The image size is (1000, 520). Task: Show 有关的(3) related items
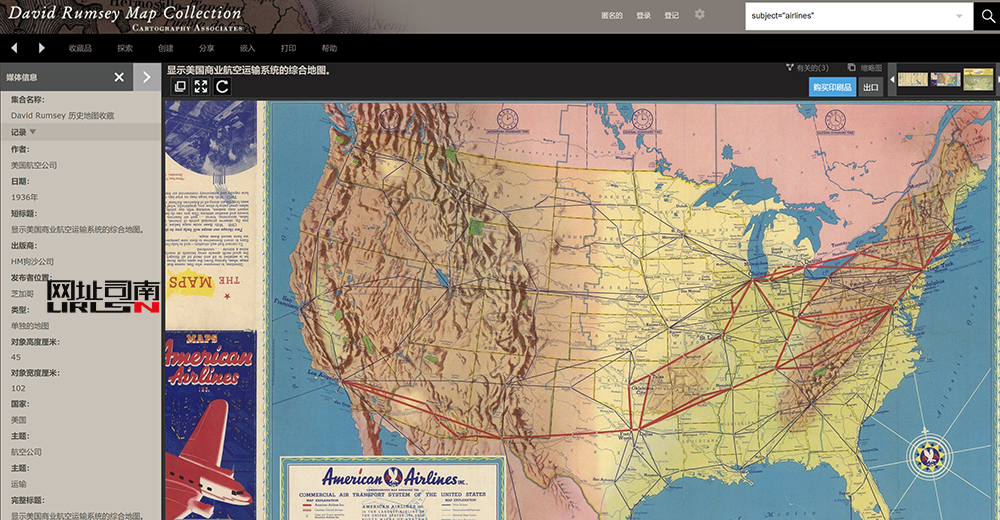(x=808, y=67)
